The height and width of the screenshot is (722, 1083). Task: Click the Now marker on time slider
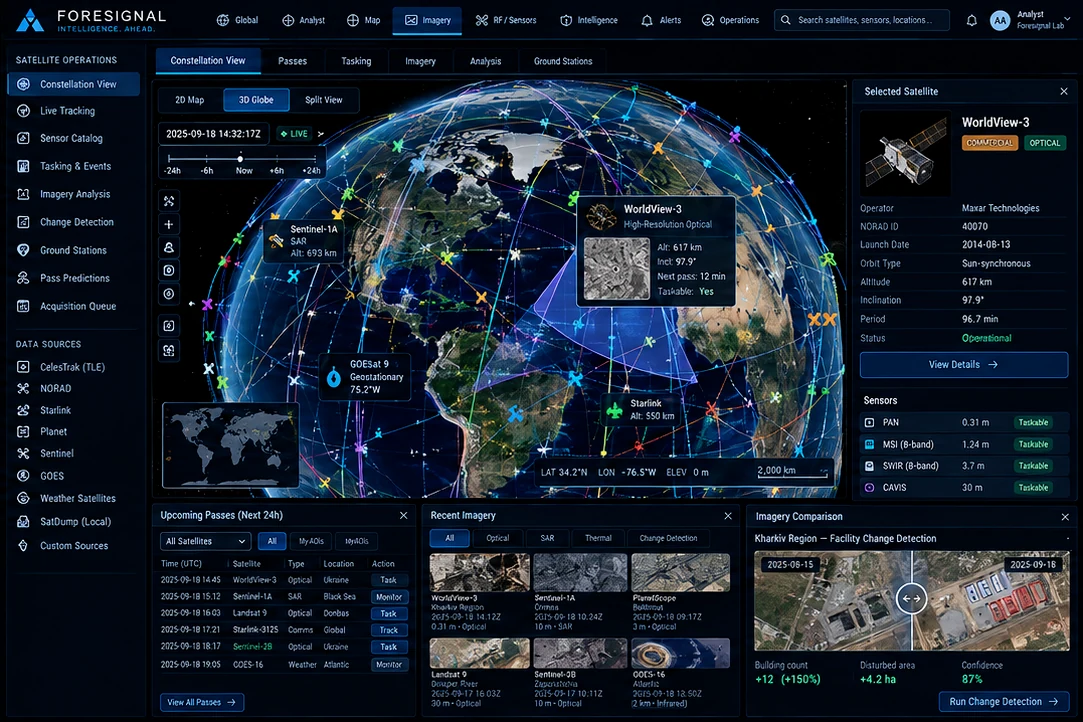coord(240,159)
